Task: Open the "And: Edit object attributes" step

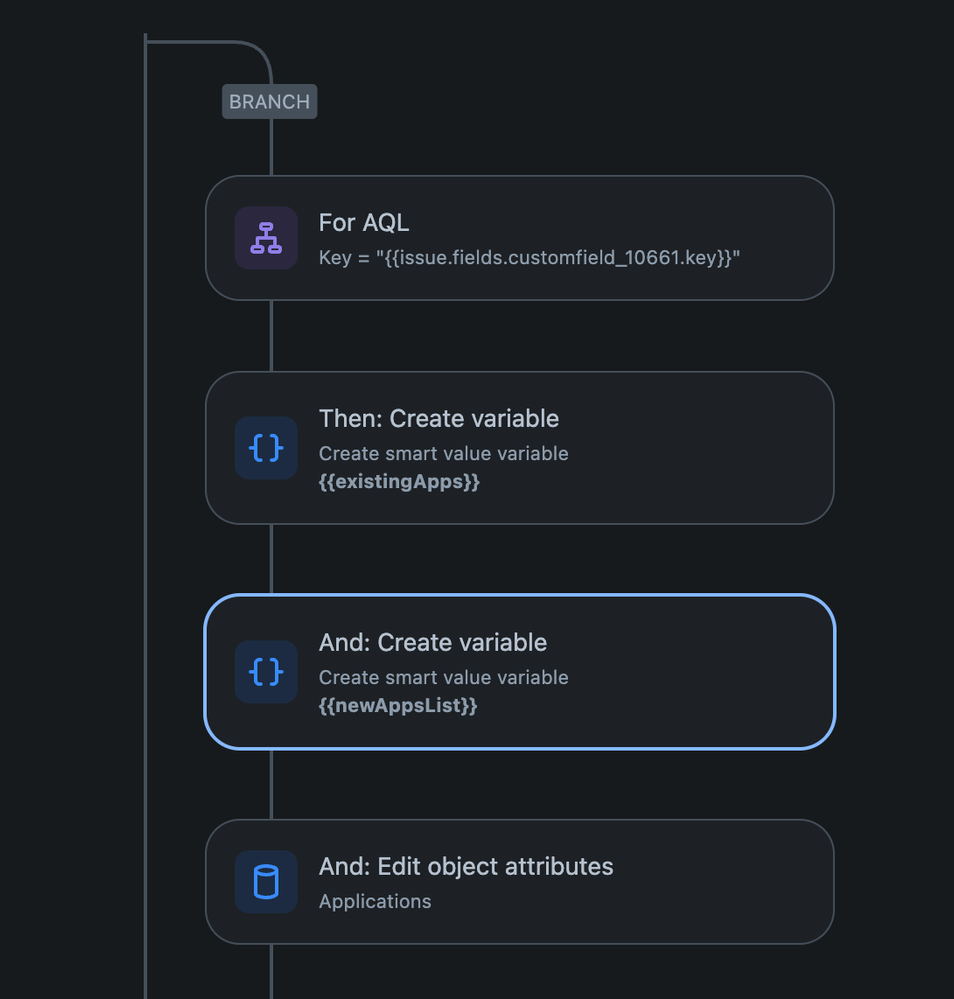Action: 466,866
